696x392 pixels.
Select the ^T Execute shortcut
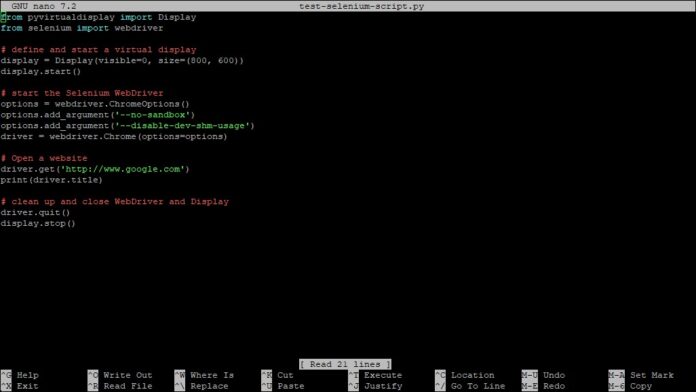375,375
